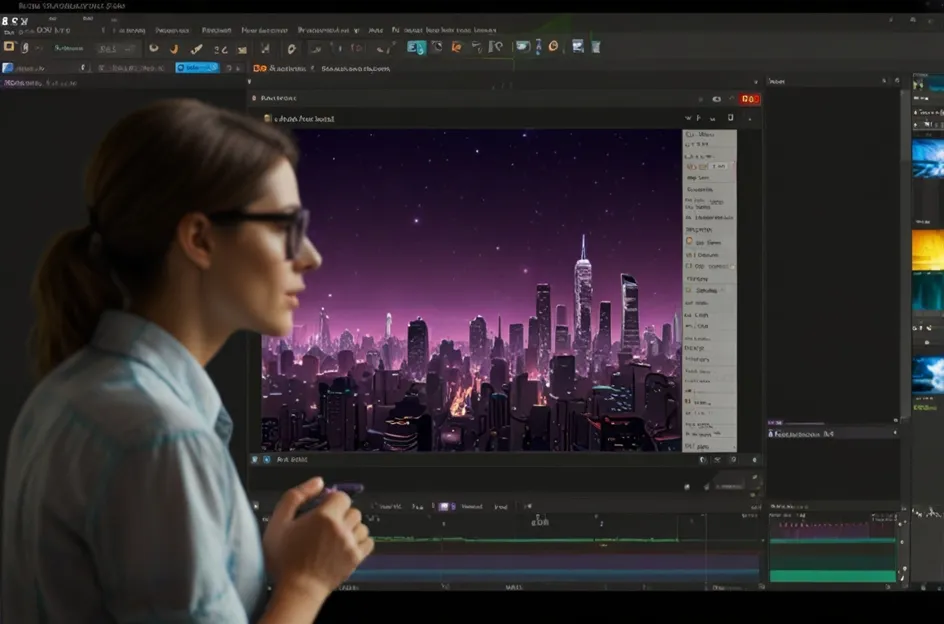The image size is (944, 624).
Task: Click the red-orange round icon in top toolbar
Action: tap(456, 47)
